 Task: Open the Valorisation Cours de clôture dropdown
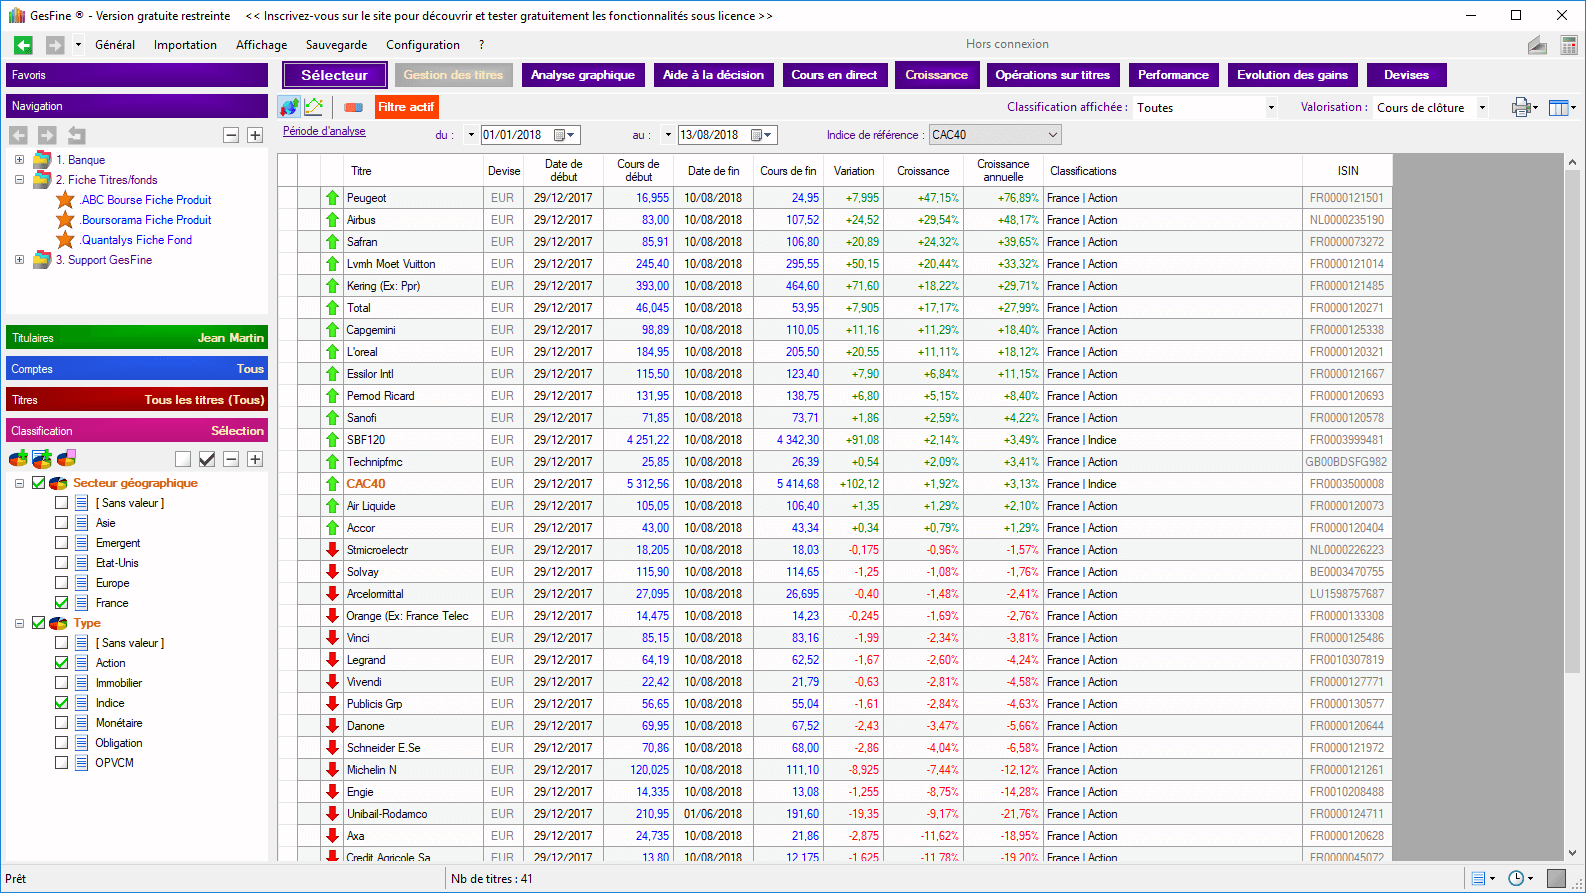coord(1482,108)
